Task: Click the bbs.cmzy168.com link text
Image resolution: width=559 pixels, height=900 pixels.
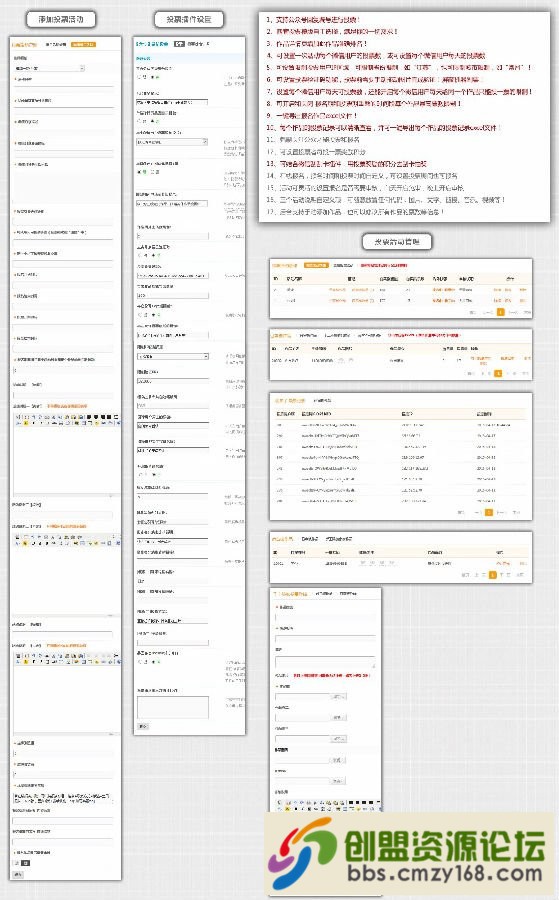Action: 445,874
